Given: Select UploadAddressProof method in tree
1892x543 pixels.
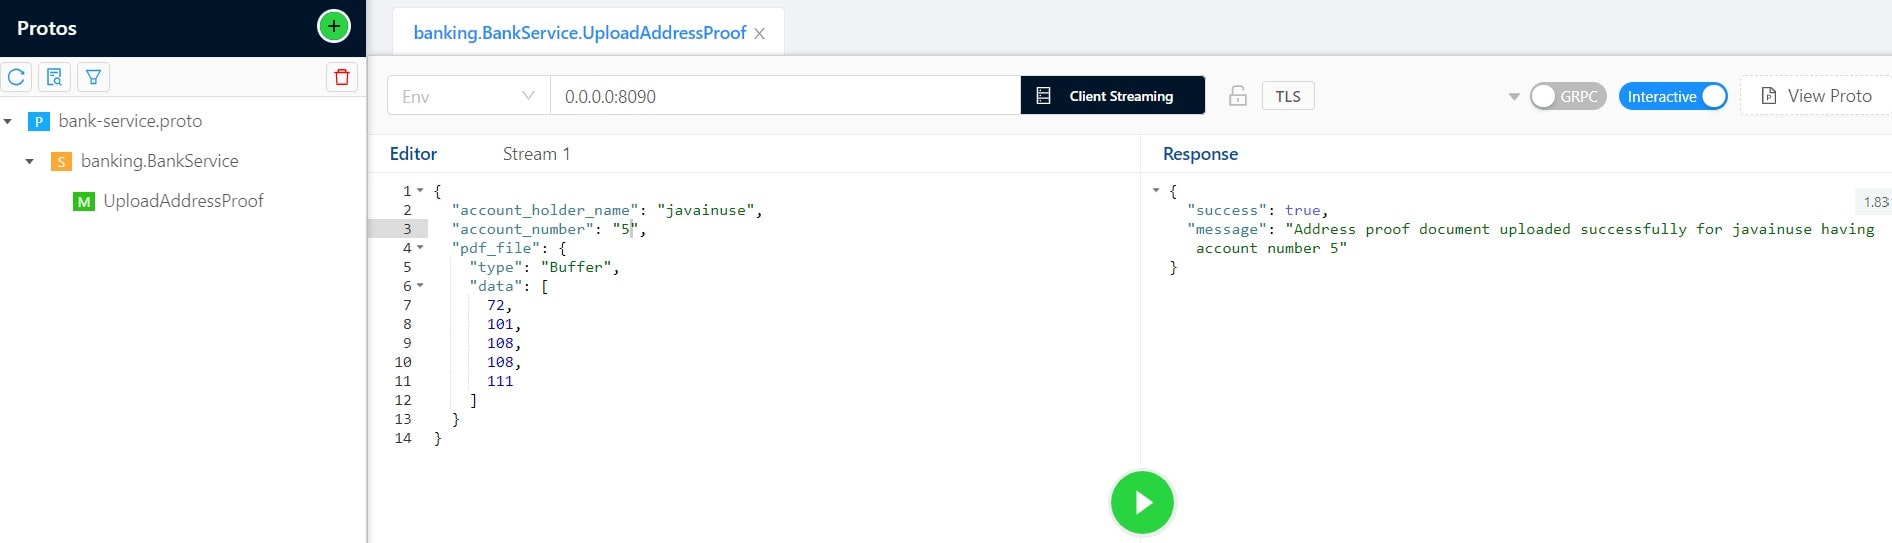Looking at the screenshot, I should point(183,201).
